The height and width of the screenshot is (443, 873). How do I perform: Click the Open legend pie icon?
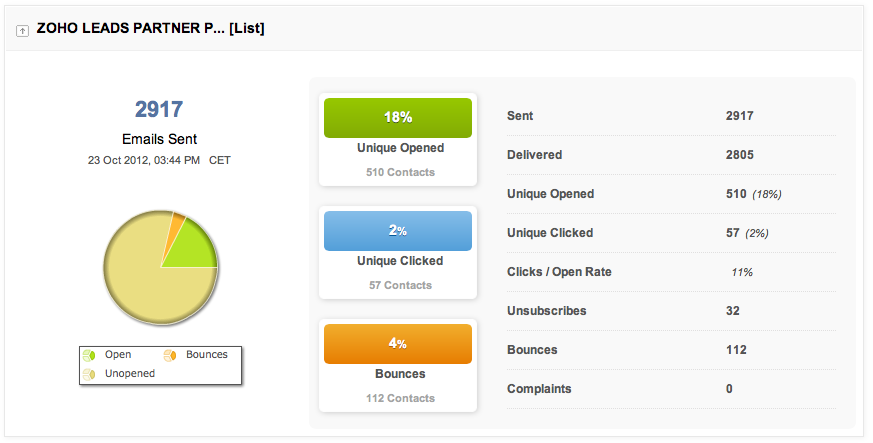[89, 355]
